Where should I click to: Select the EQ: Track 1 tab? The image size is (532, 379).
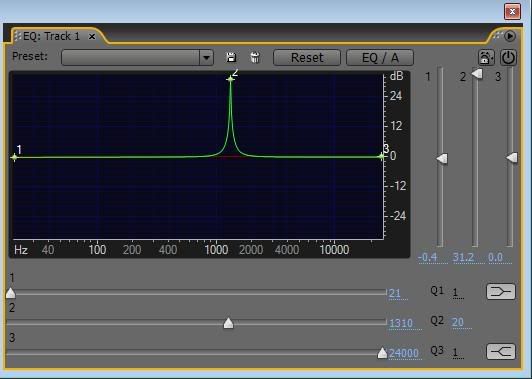click(x=51, y=36)
